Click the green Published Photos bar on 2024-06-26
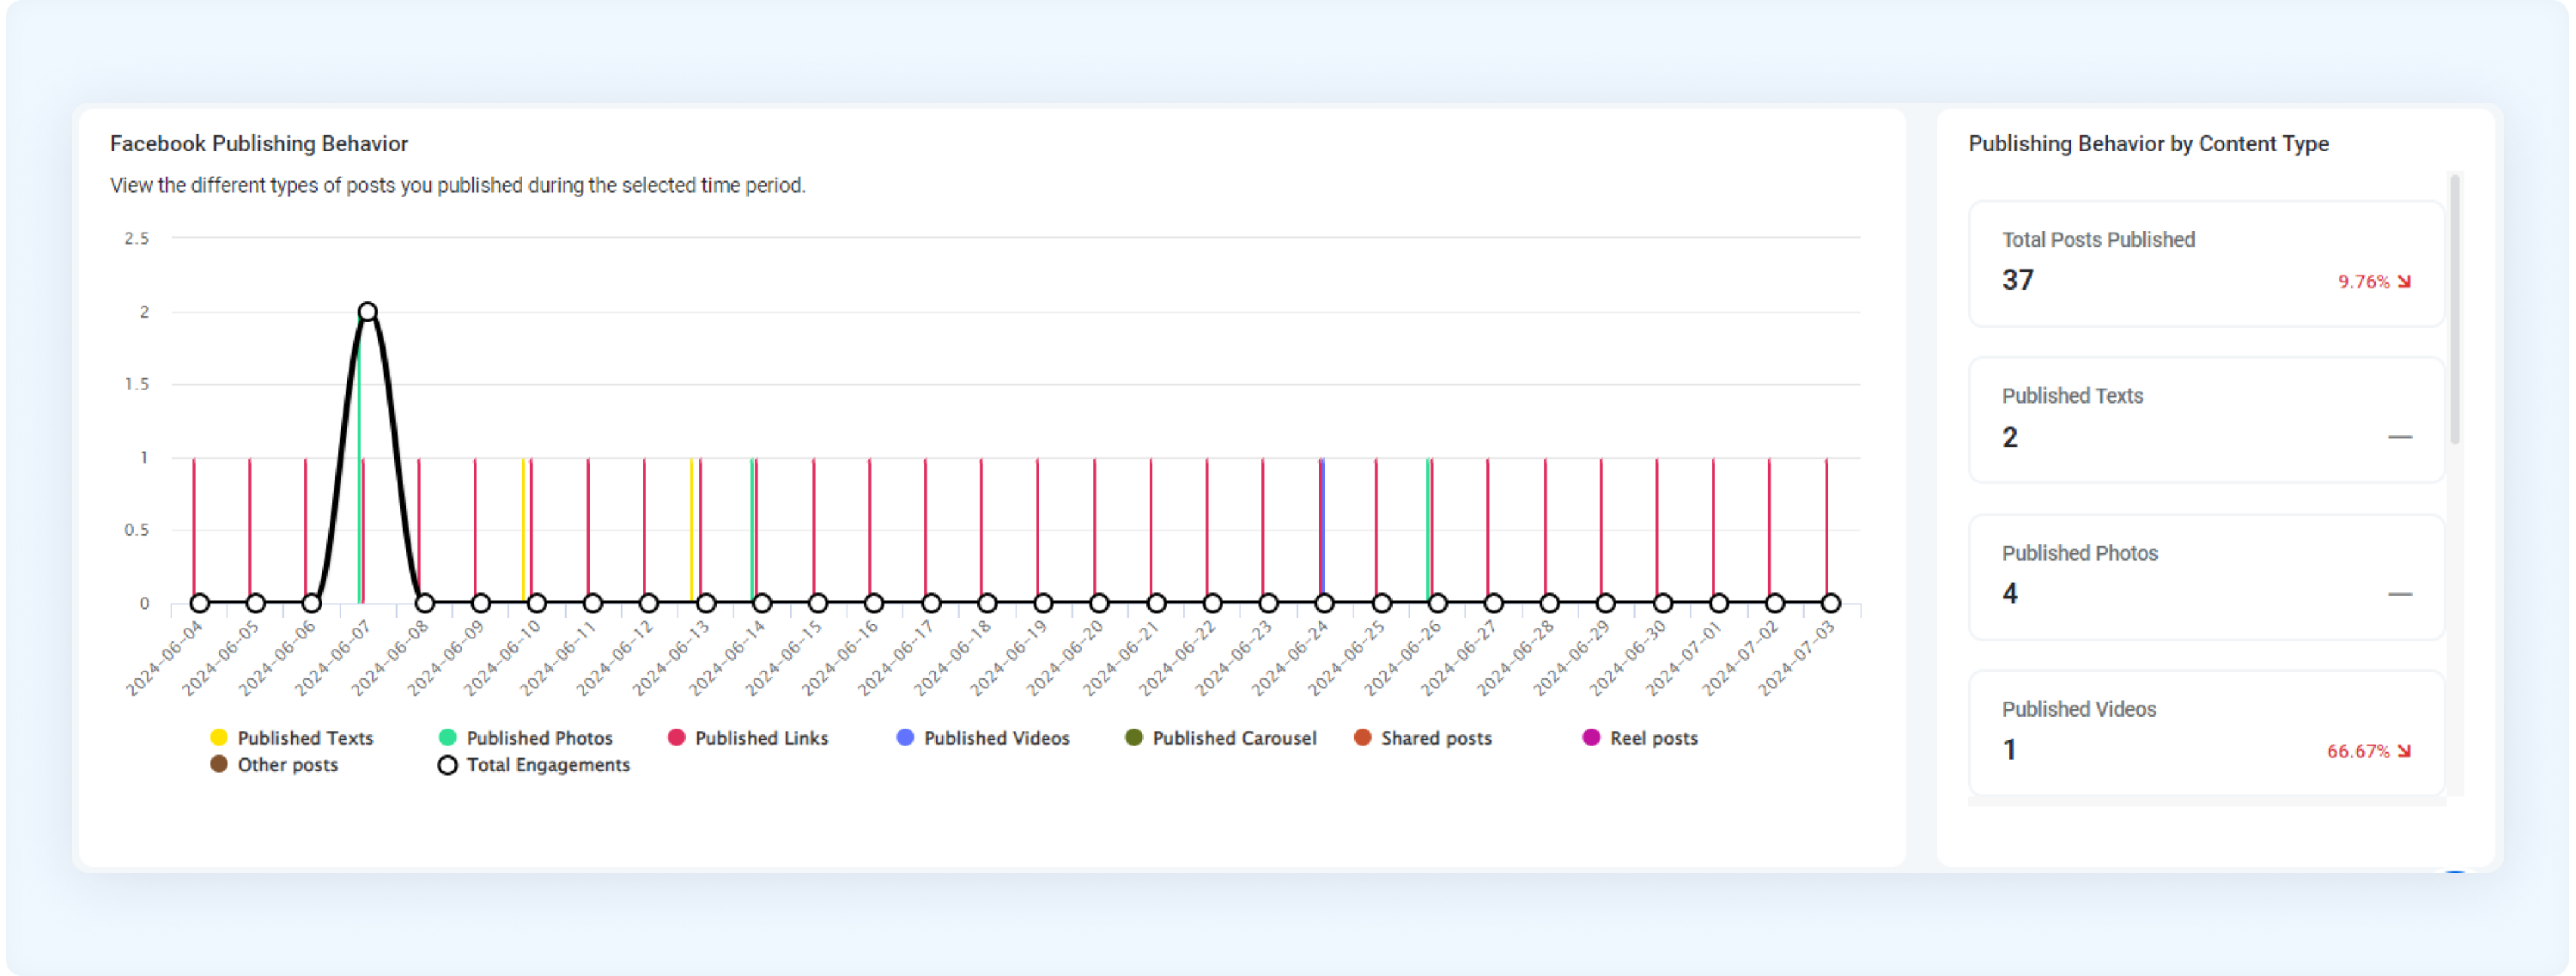The height and width of the screenshot is (976, 2576). pyautogui.click(x=1427, y=530)
